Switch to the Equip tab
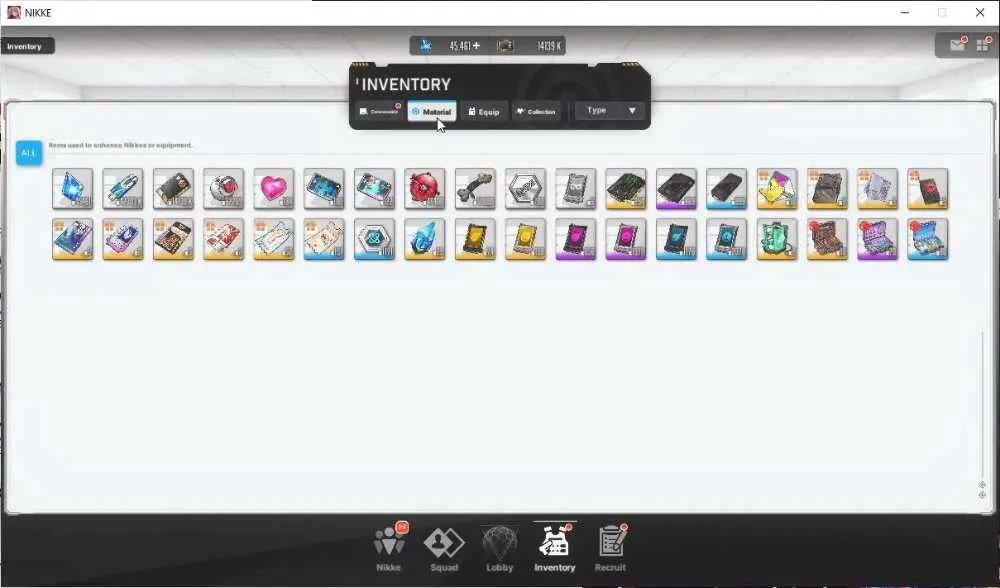Screen dimensions: 1000x588 point(484,112)
